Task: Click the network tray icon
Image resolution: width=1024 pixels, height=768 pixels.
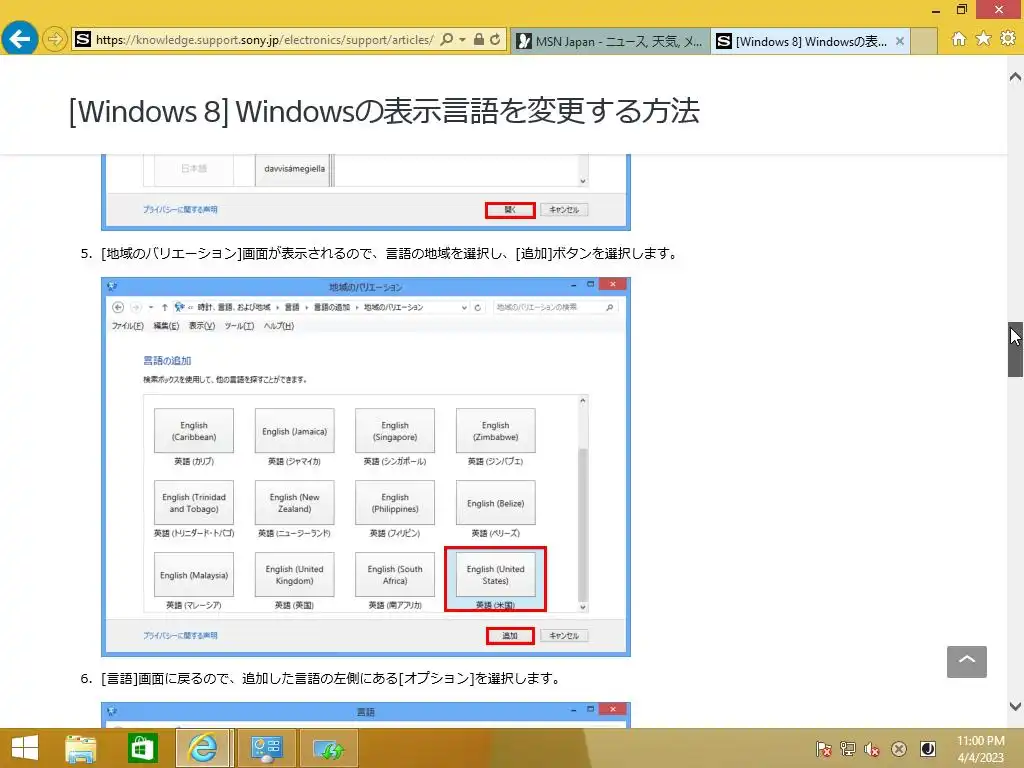Action: click(848, 749)
